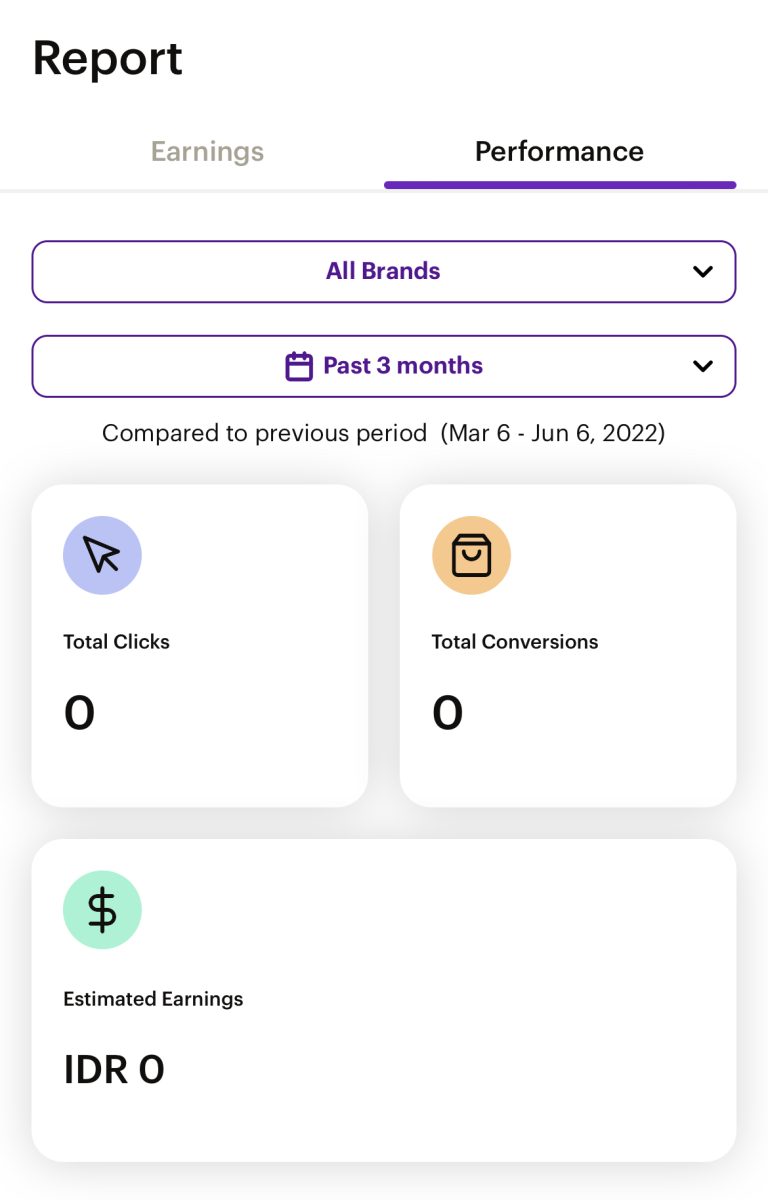Open the Estimated Earnings card
Screen dimensions: 768x1200
[384, 1000]
